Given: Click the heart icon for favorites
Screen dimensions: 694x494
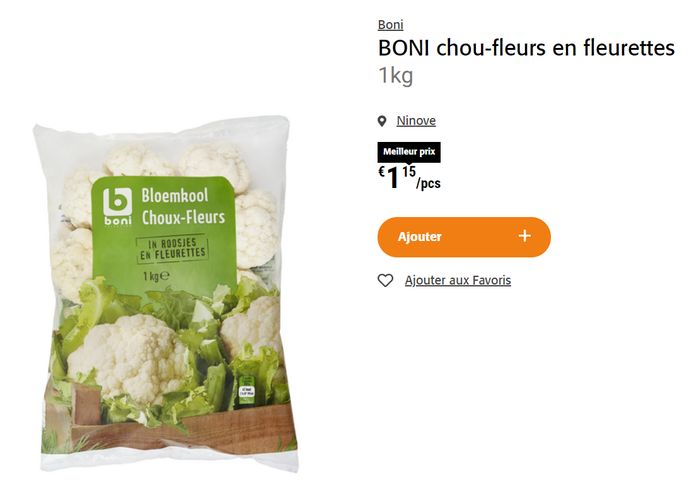Looking at the screenshot, I should 386,280.
